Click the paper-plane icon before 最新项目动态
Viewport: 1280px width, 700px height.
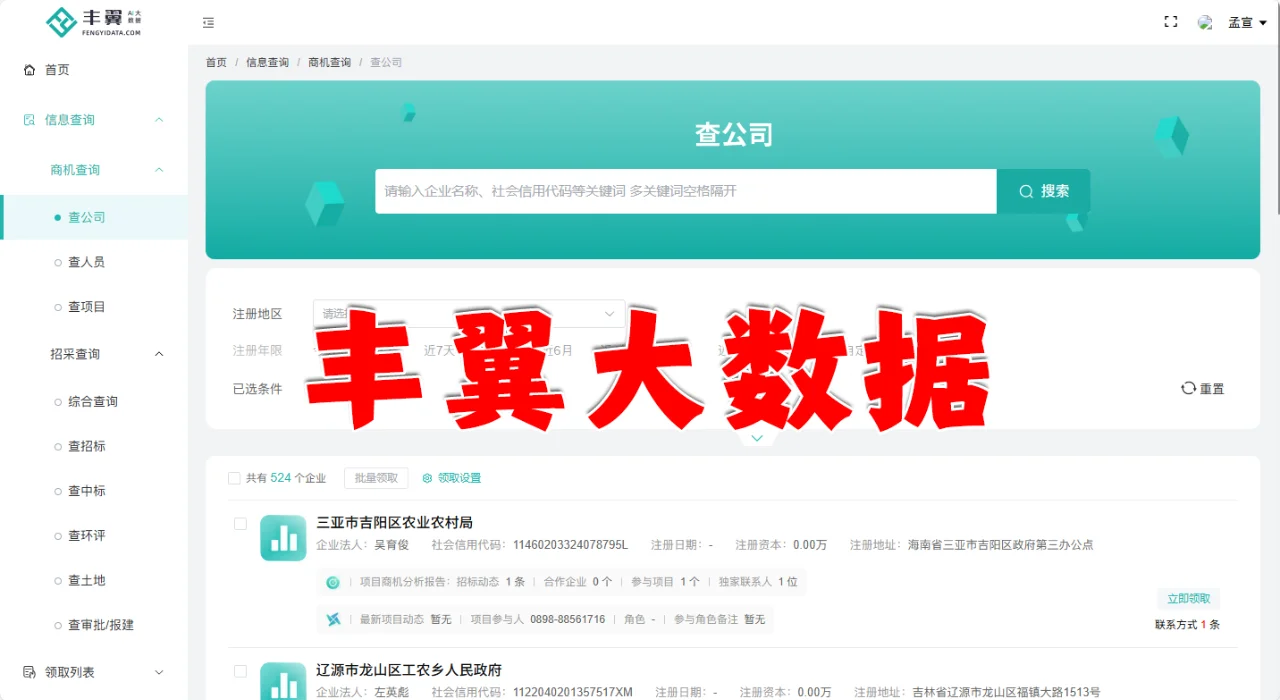[x=334, y=619]
